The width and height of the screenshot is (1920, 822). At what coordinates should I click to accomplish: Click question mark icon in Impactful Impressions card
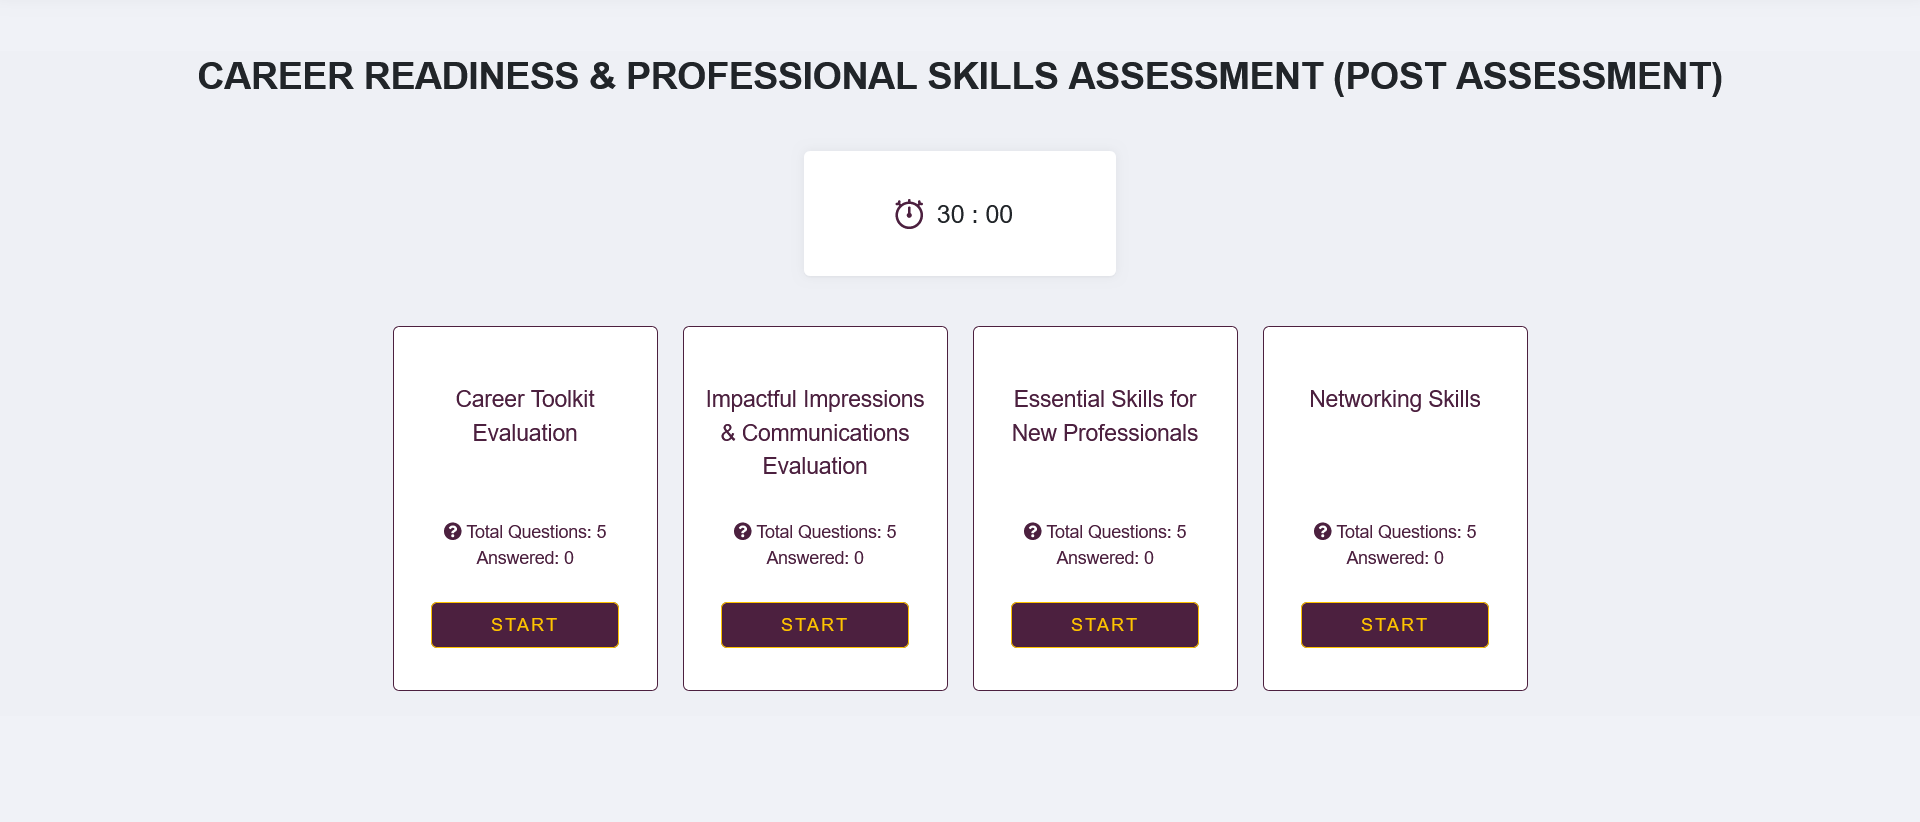click(x=742, y=532)
